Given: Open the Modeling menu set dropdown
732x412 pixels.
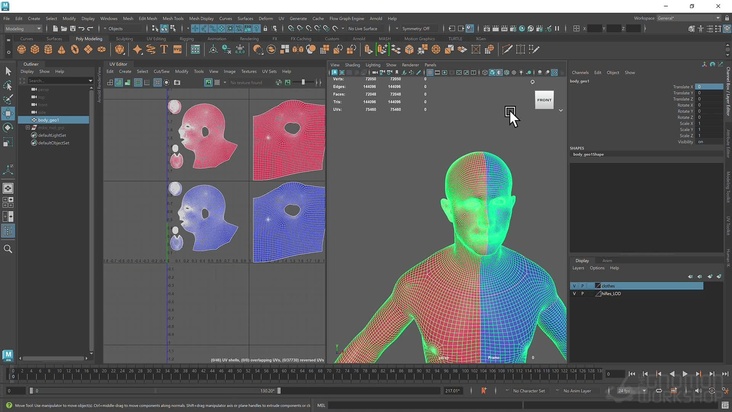Looking at the screenshot, I should 22,28.
